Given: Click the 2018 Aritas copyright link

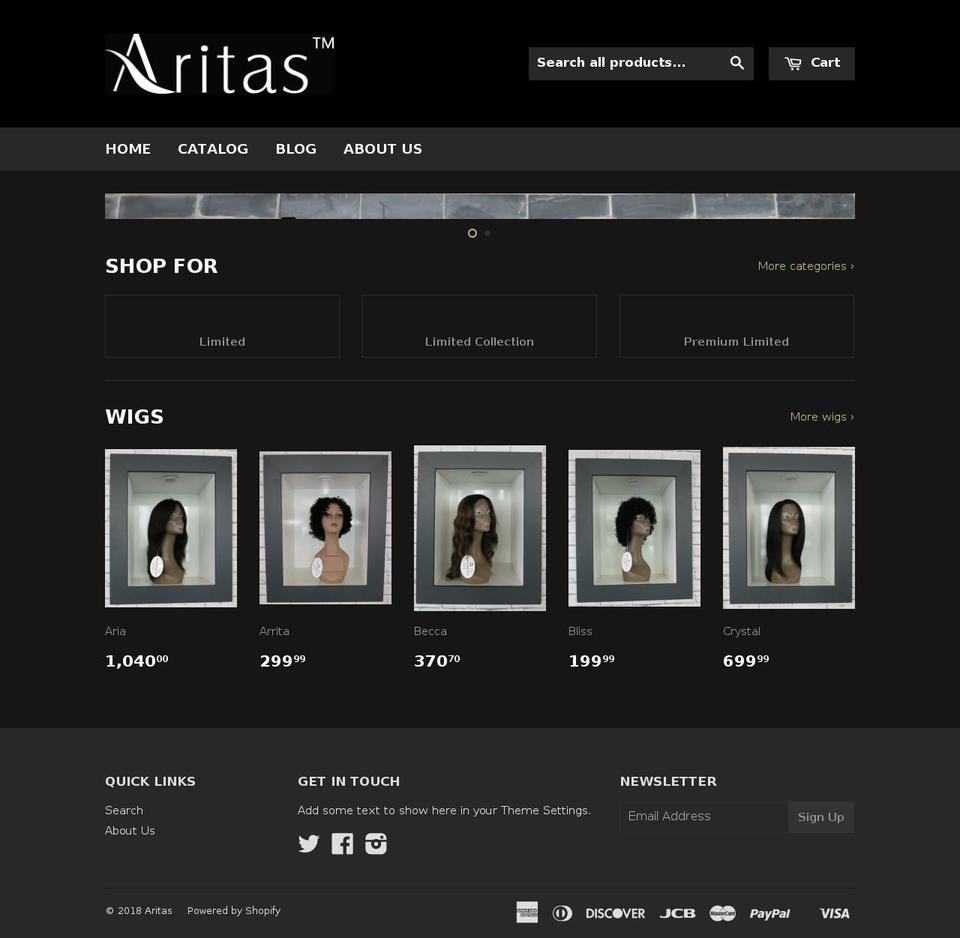Looking at the screenshot, I should pyautogui.click(x=139, y=910).
